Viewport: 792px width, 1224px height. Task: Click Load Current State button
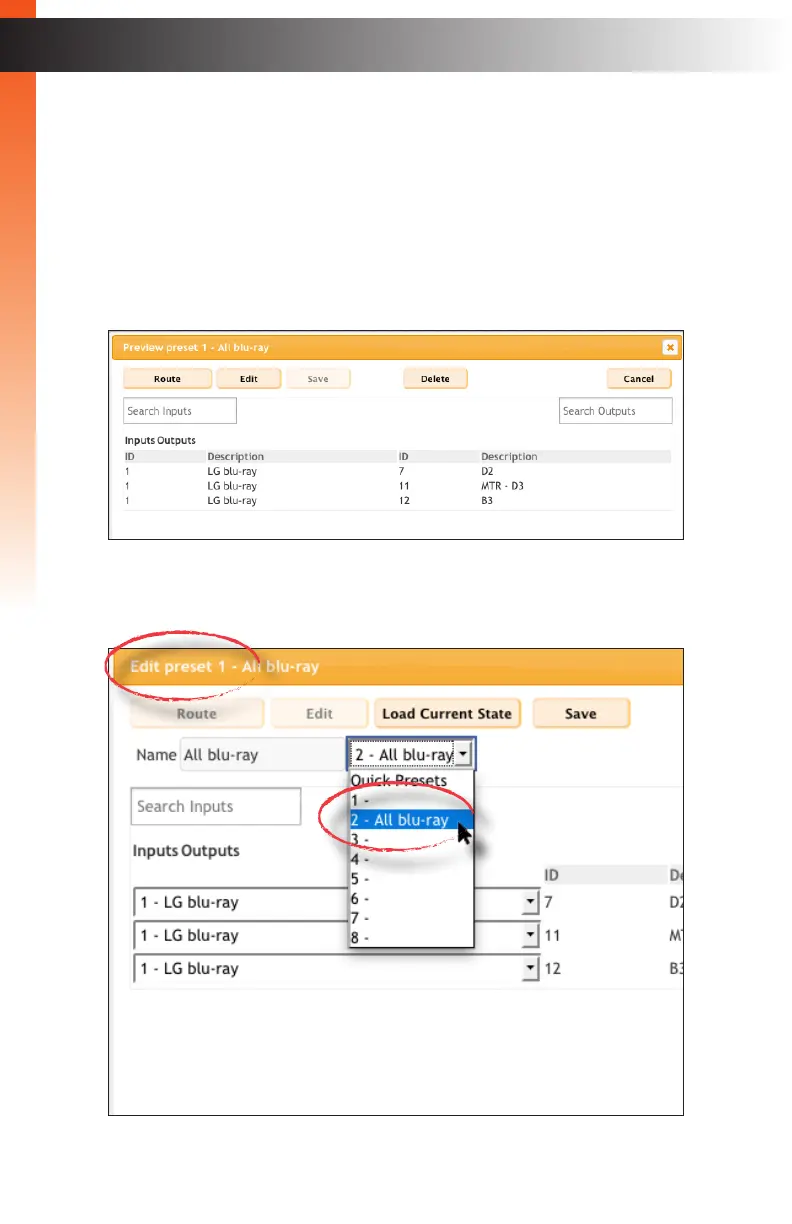point(447,714)
